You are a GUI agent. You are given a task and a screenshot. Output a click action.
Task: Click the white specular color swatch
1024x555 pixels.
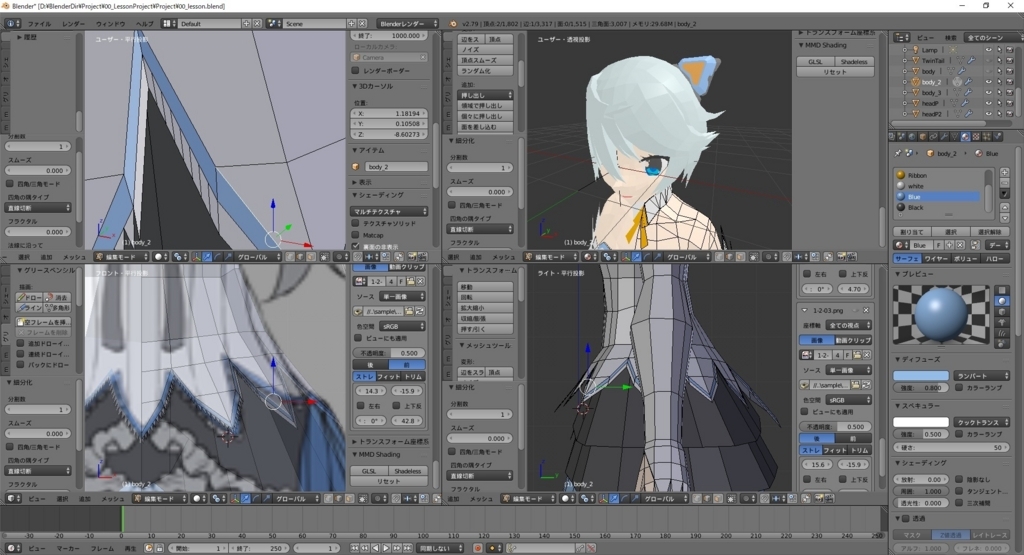point(921,422)
